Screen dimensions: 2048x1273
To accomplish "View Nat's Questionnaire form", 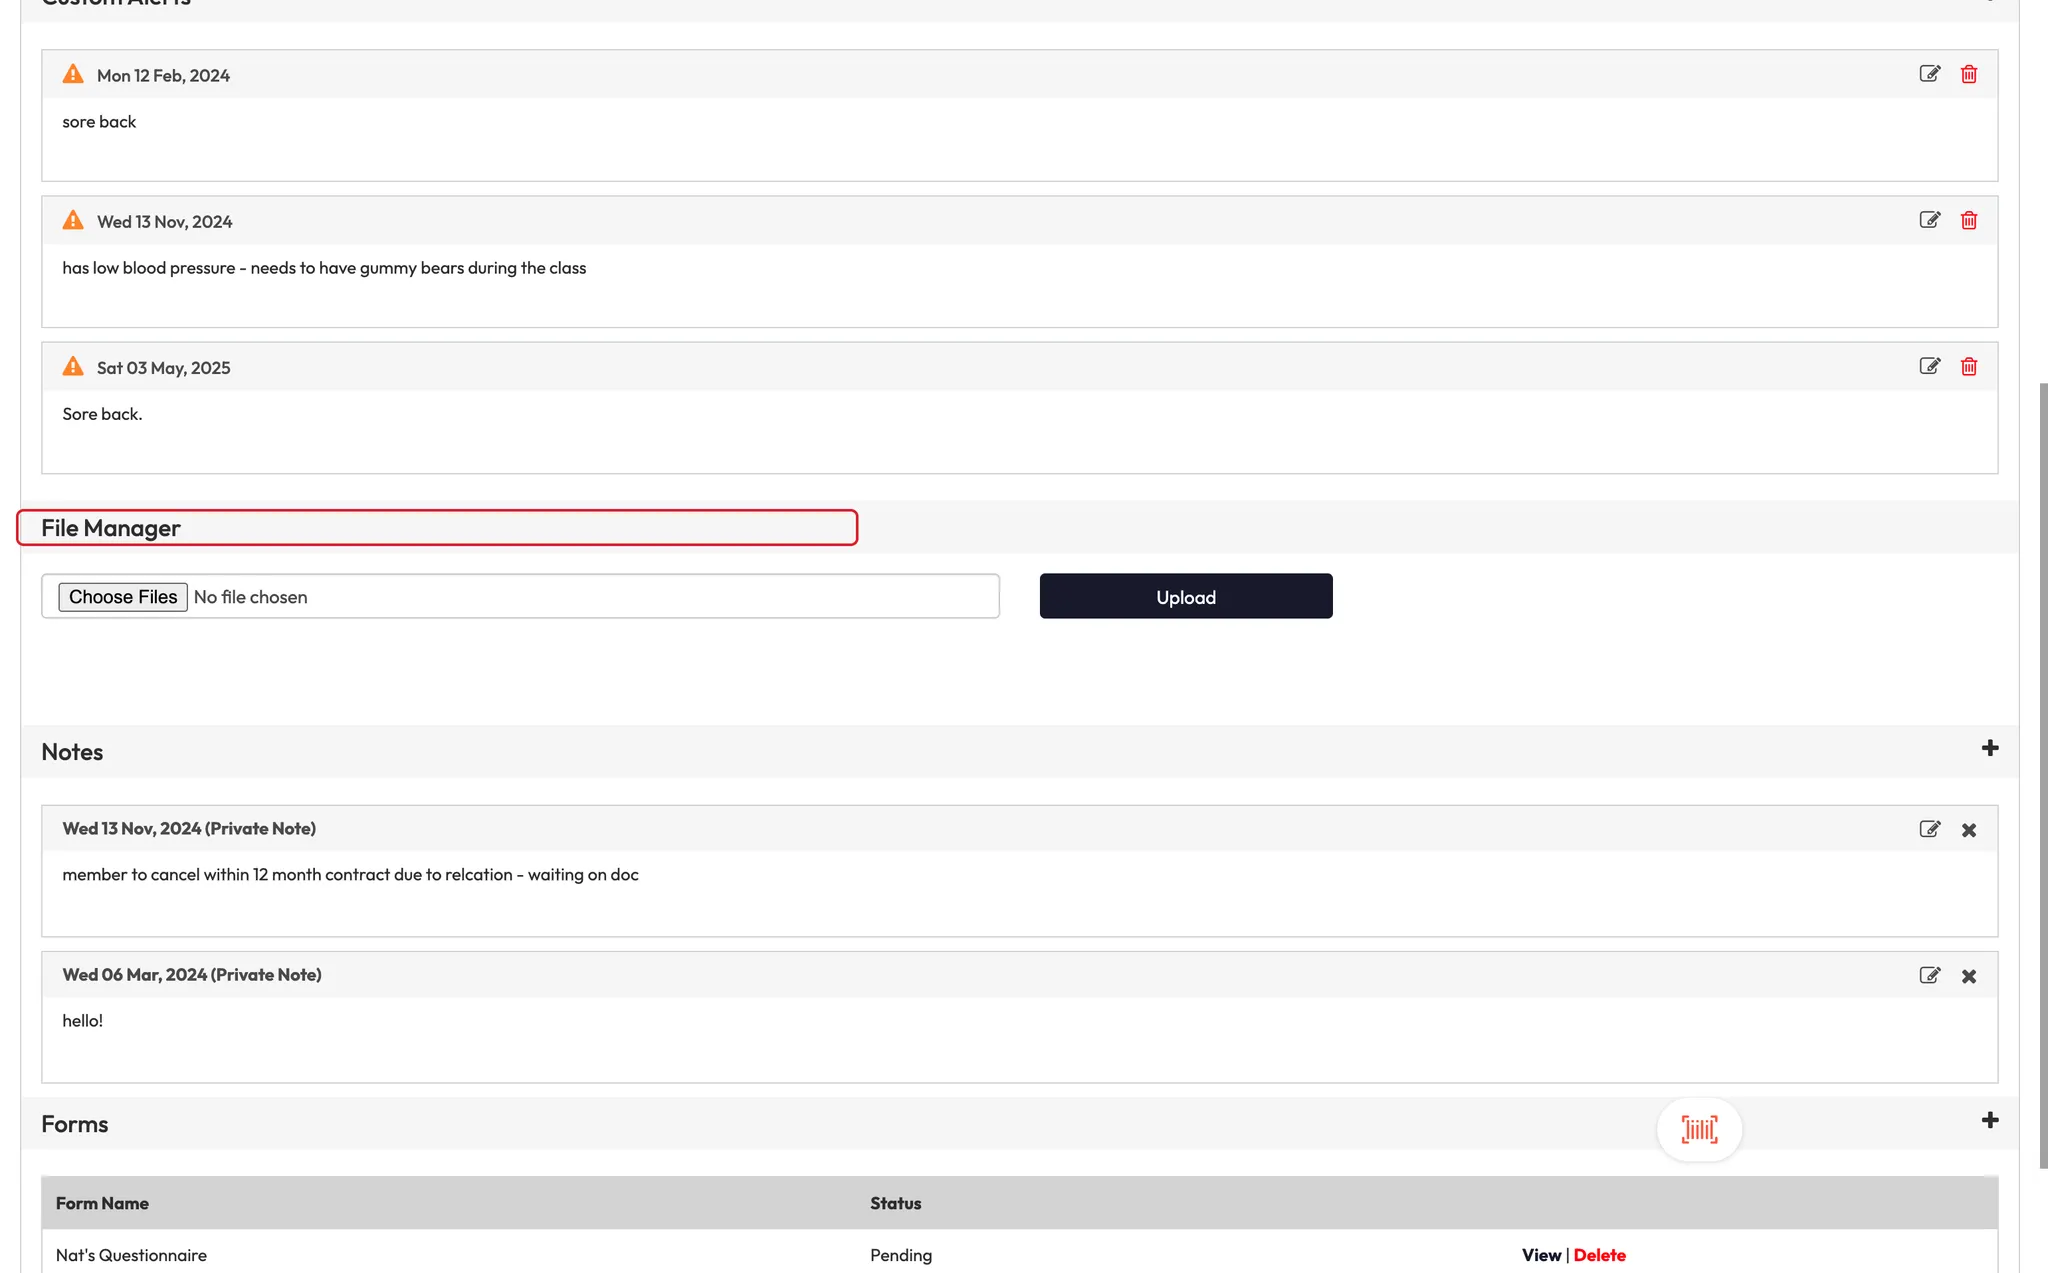I will click(x=1541, y=1255).
